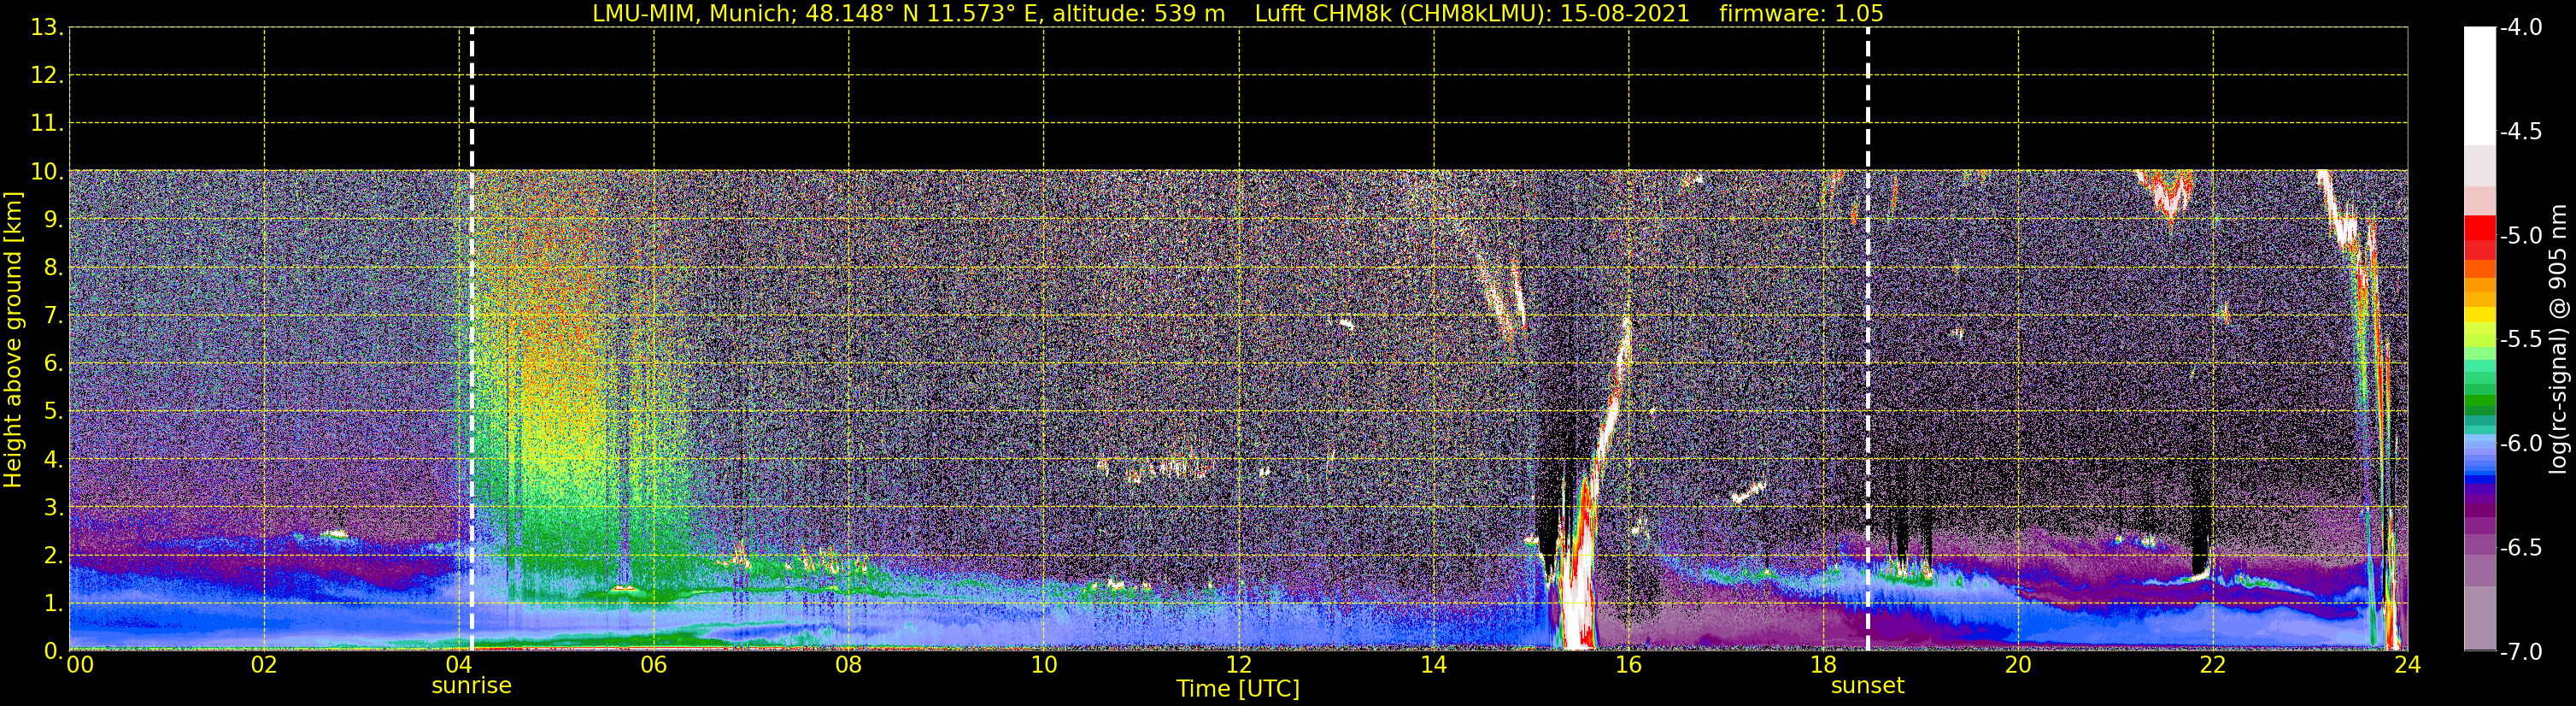Click the '-5.0' colorbar tick label
The image size is (2576, 706).
[2520, 236]
